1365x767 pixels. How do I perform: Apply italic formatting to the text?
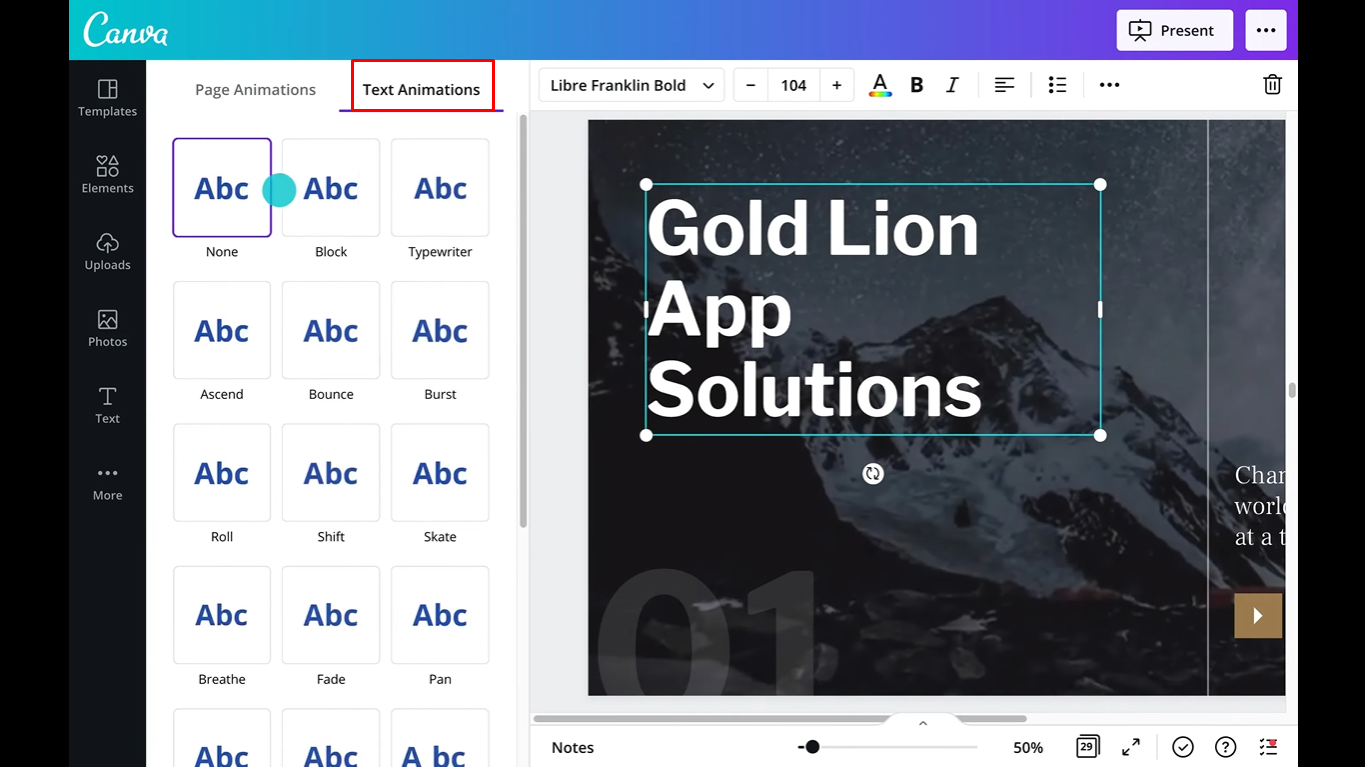point(952,85)
